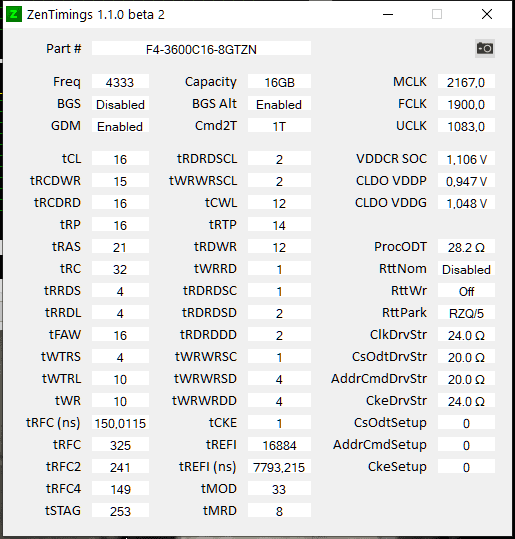Click the tRFC value 325

[x=120, y=444]
